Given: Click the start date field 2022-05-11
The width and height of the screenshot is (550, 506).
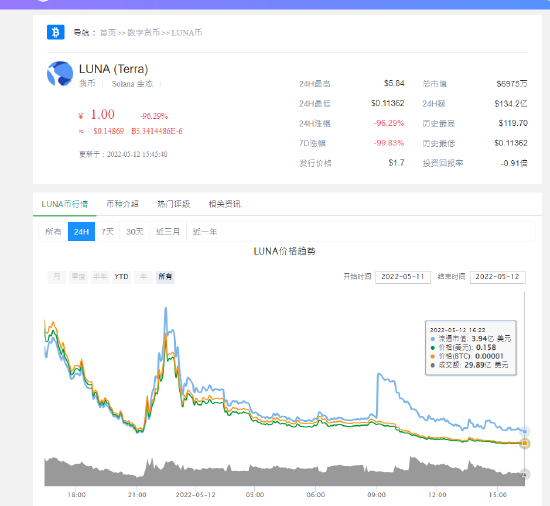Looking at the screenshot, I should tap(403, 277).
